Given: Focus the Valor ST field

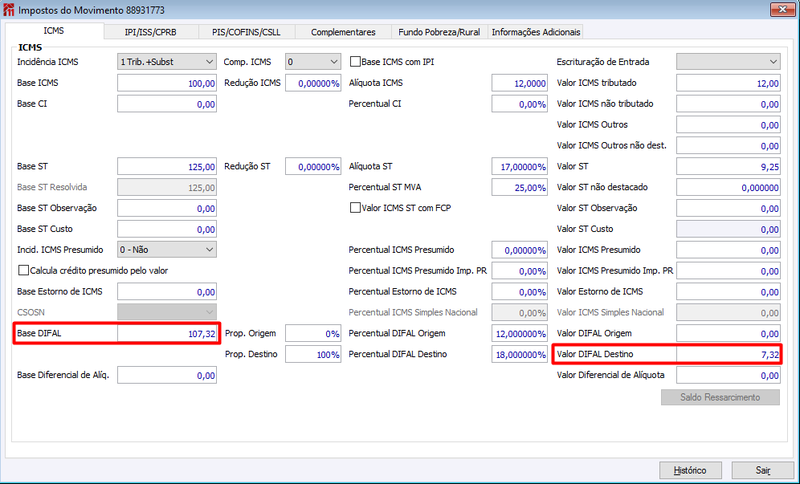Looking at the screenshot, I should click(x=728, y=167).
